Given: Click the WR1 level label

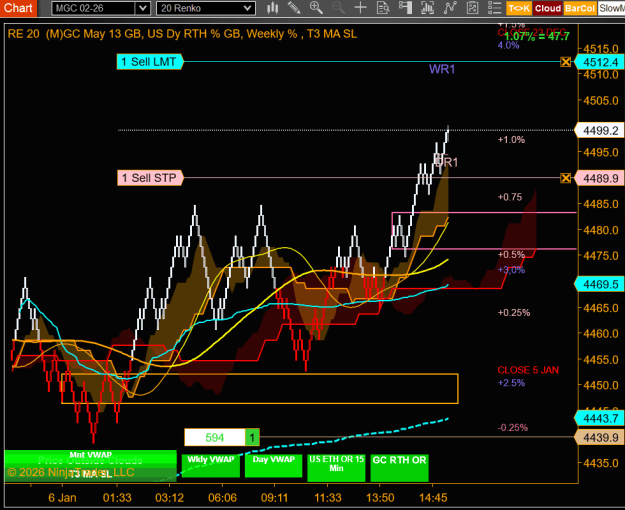Looking at the screenshot, I should pyautogui.click(x=442, y=69).
